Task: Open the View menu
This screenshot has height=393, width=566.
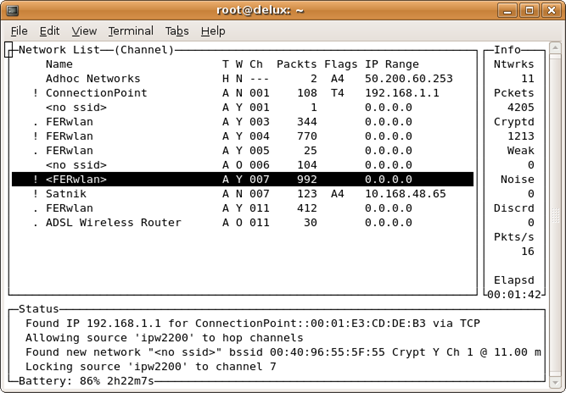Action: (x=84, y=31)
